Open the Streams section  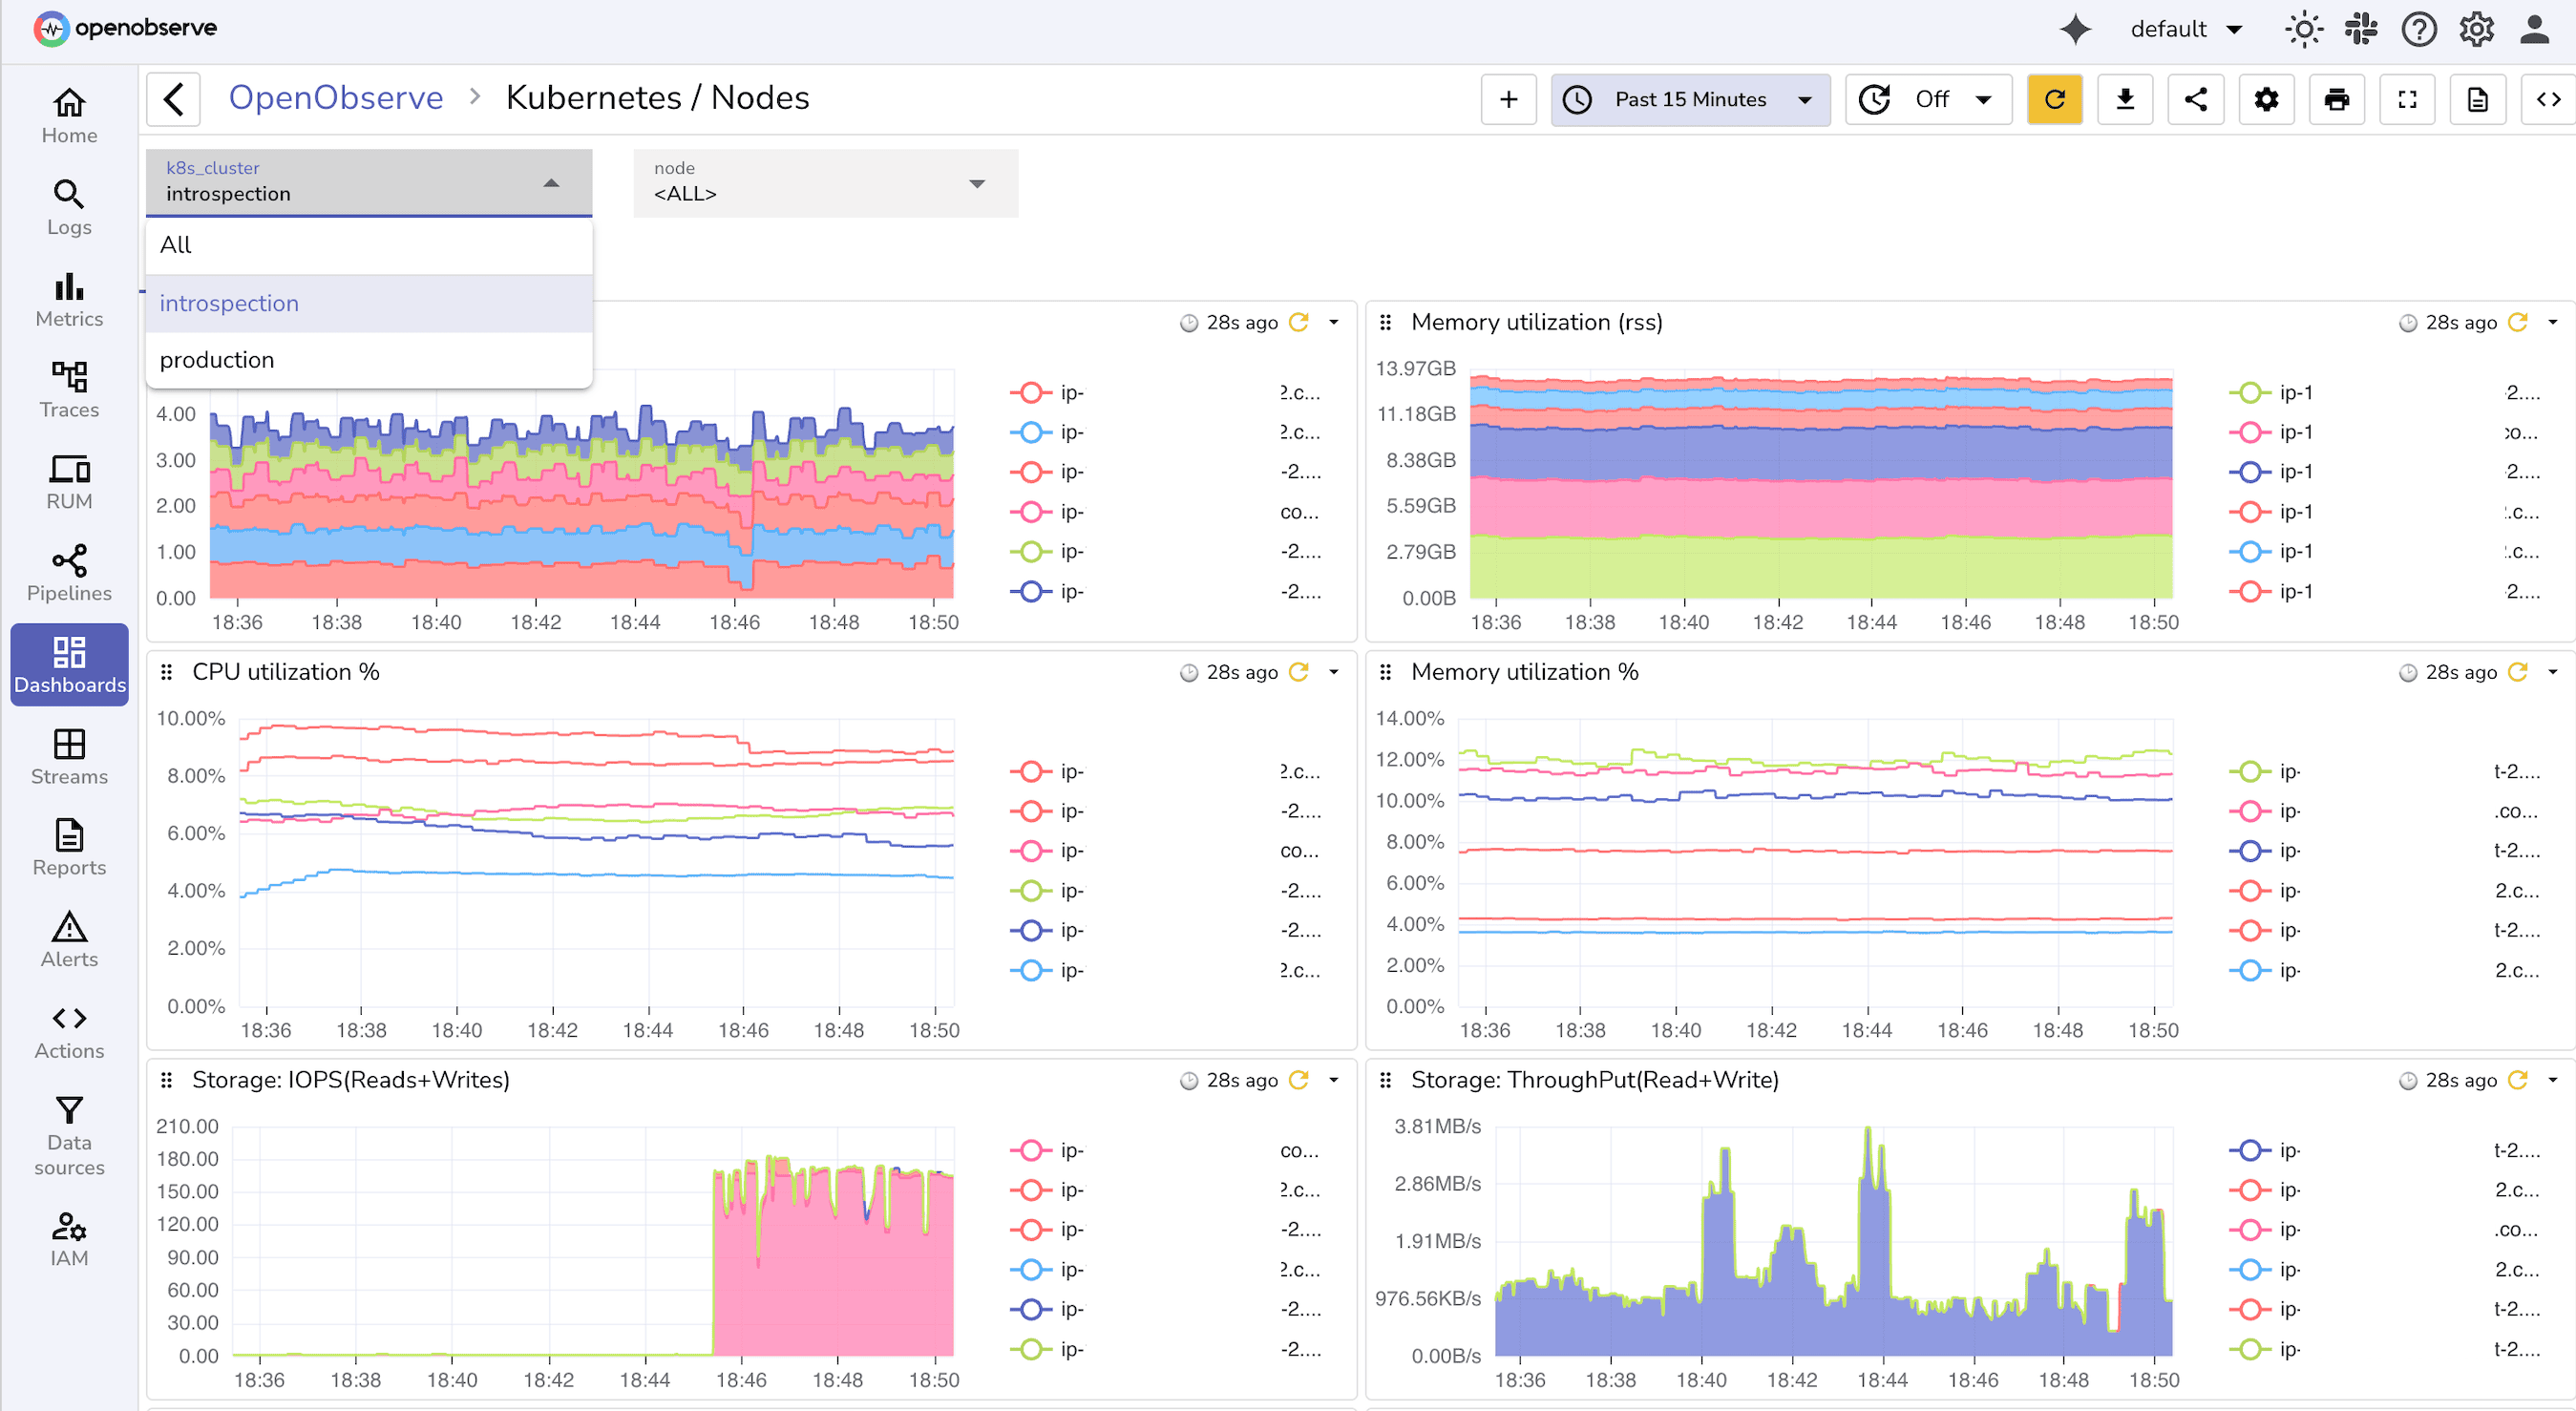pyautogui.click(x=68, y=757)
